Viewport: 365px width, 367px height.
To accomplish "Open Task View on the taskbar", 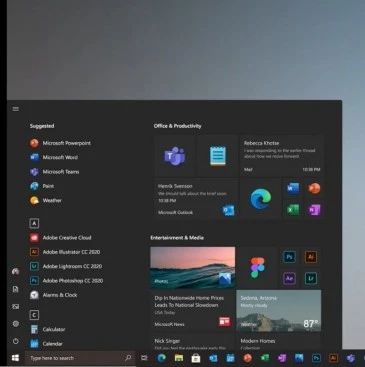I will (x=144, y=358).
